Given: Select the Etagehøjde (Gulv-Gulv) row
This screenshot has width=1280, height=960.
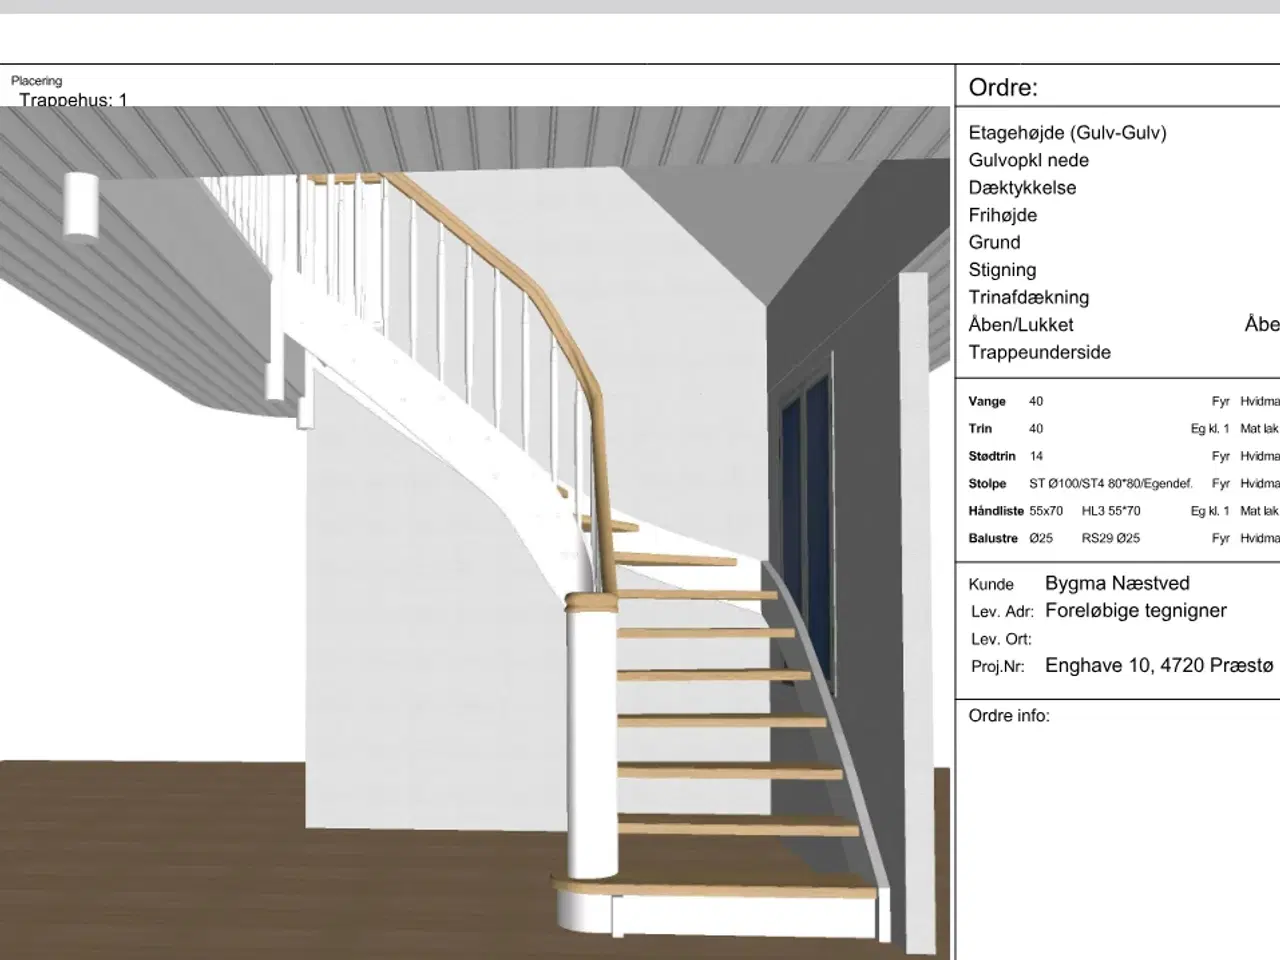Looking at the screenshot, I should (x=1067, y=133).
